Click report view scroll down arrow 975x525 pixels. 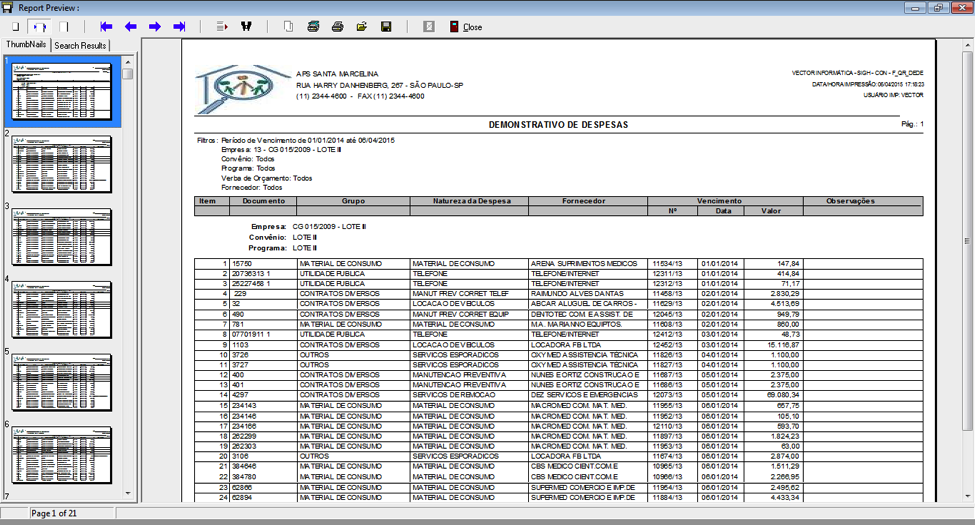coord(968,496)
